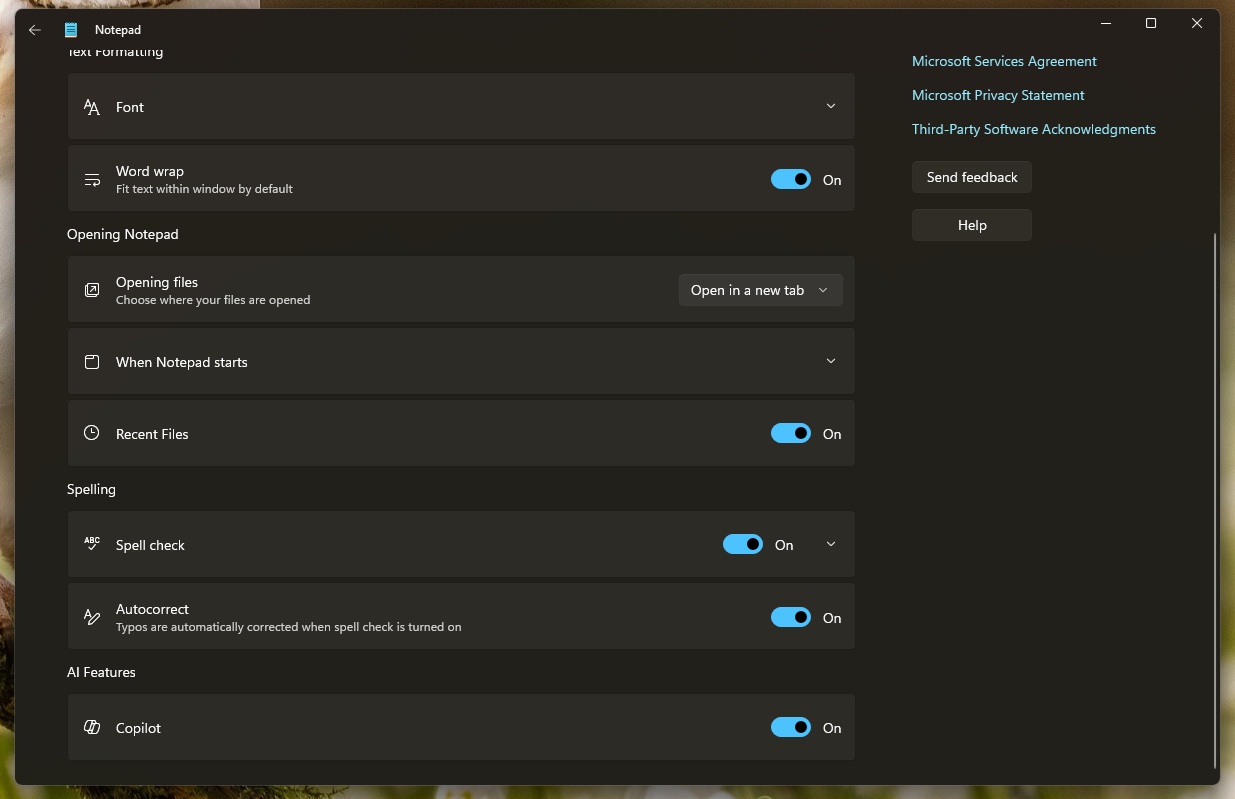Click the When Notepad starts icon
This screenshot has height=799, width=1235.
pos(91,361)
